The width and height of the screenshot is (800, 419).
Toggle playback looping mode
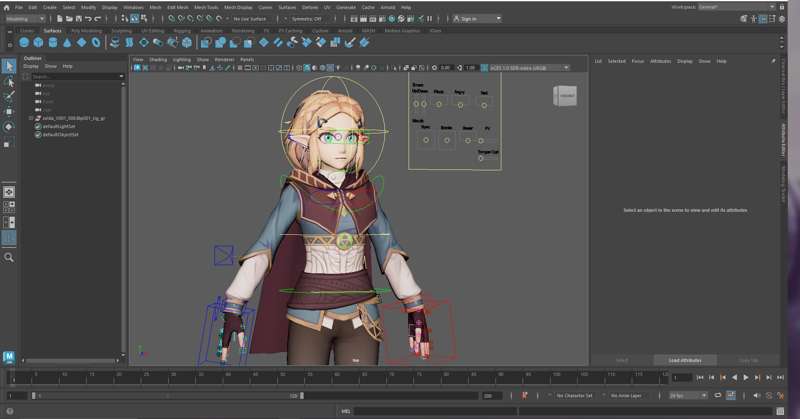point(718,396)
